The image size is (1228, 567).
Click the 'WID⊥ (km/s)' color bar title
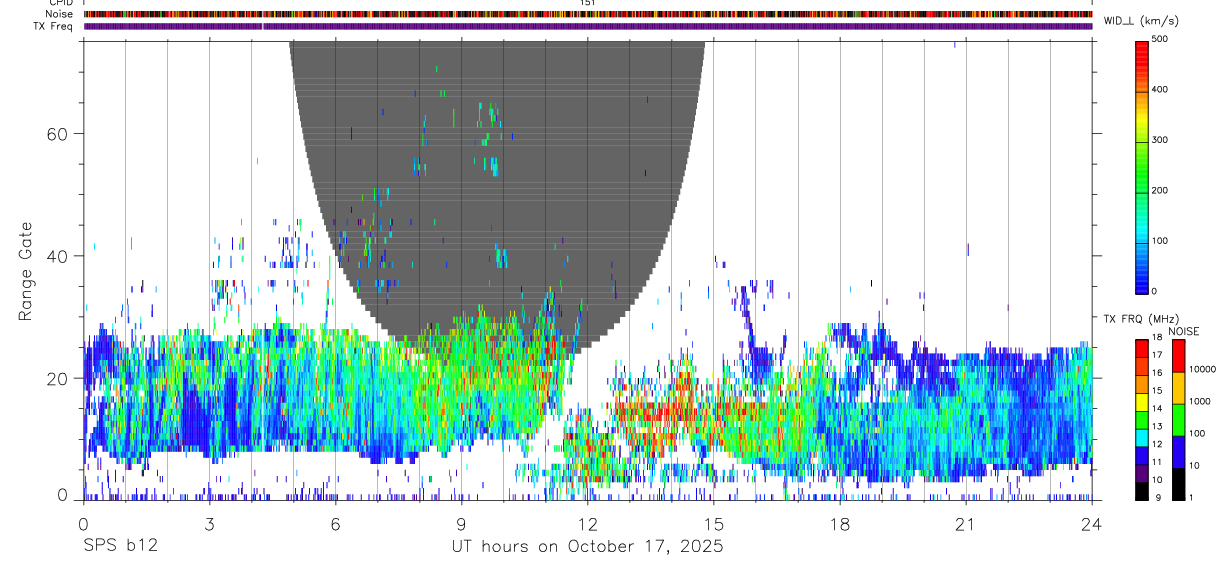point(1142,20)
